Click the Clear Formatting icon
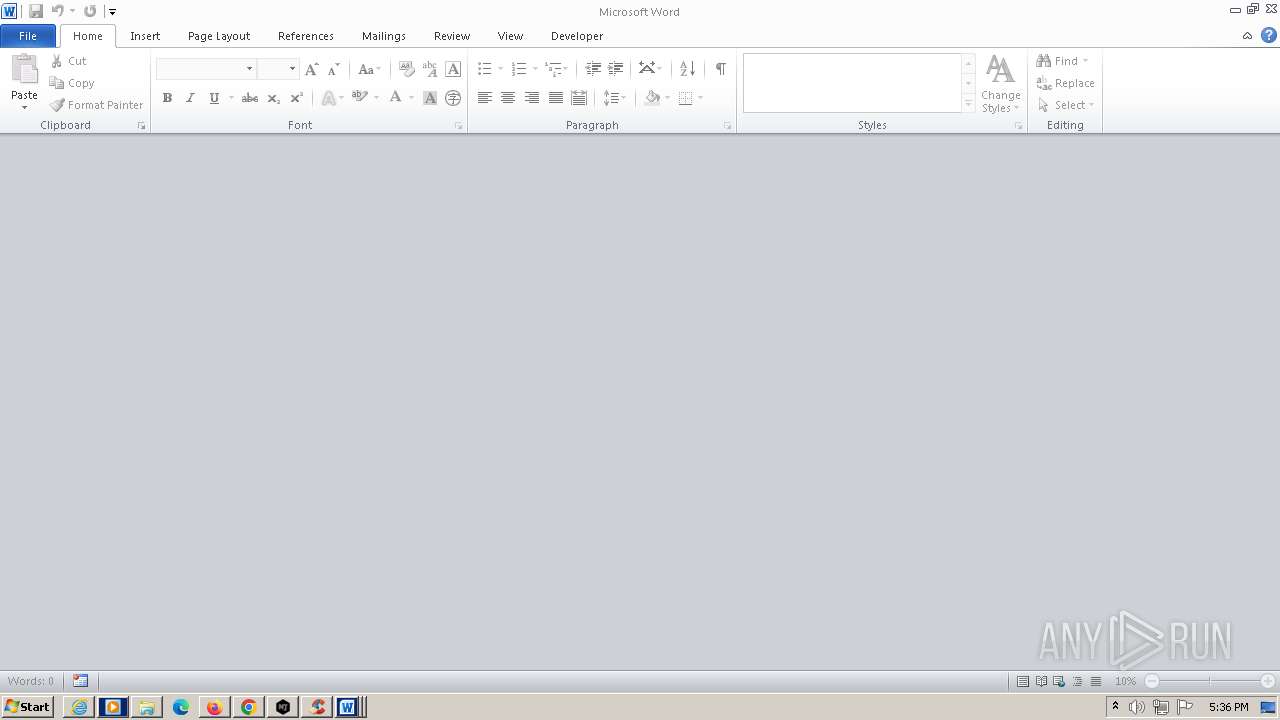The image size is (1280, 720). [x=406, y=69]
